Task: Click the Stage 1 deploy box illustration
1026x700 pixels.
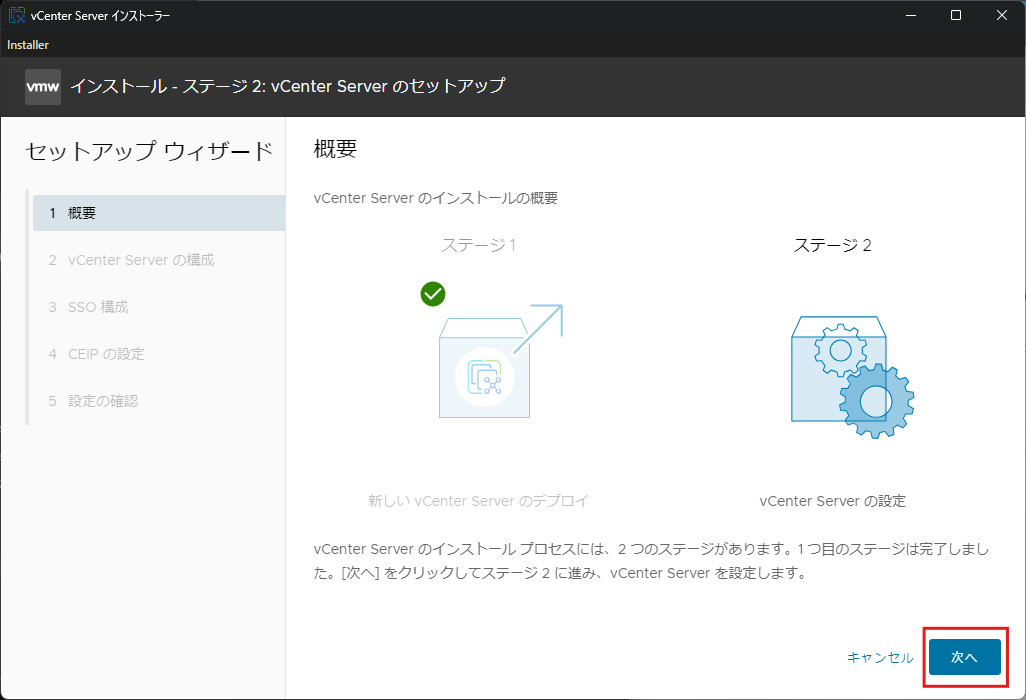Action: pos(501,360)
